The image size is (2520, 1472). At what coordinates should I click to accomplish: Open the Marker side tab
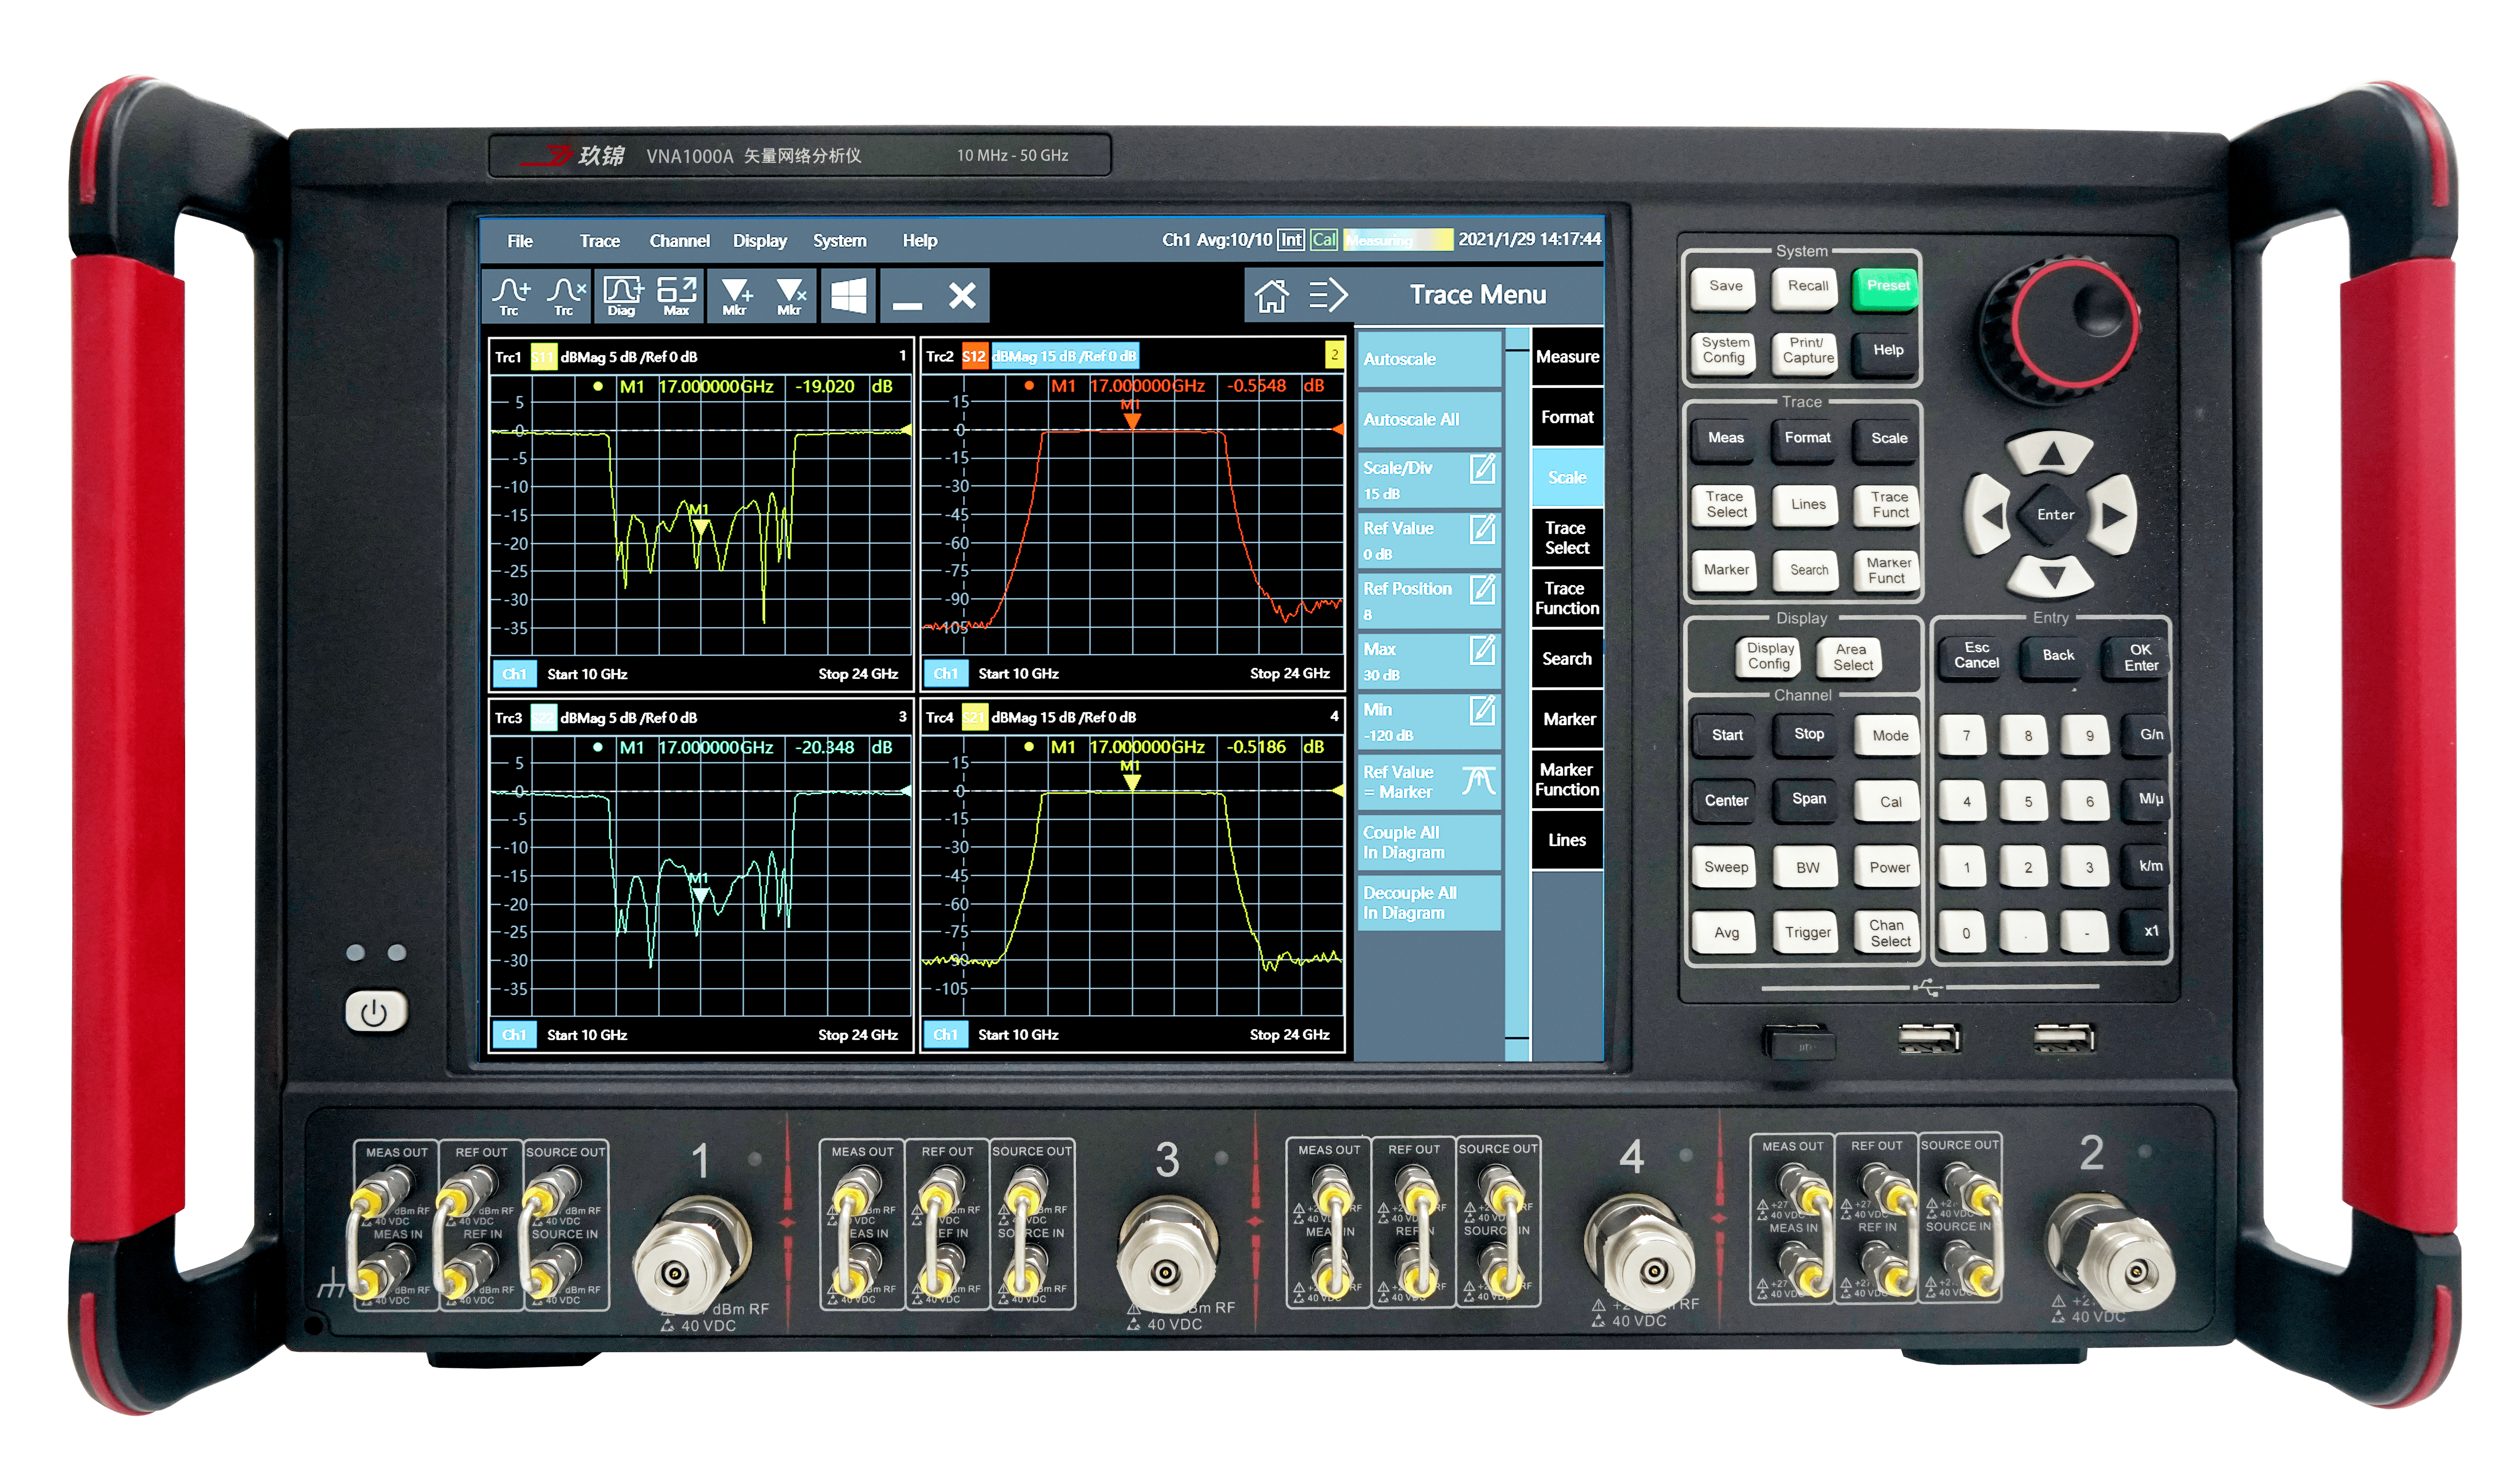[1567, 720]
